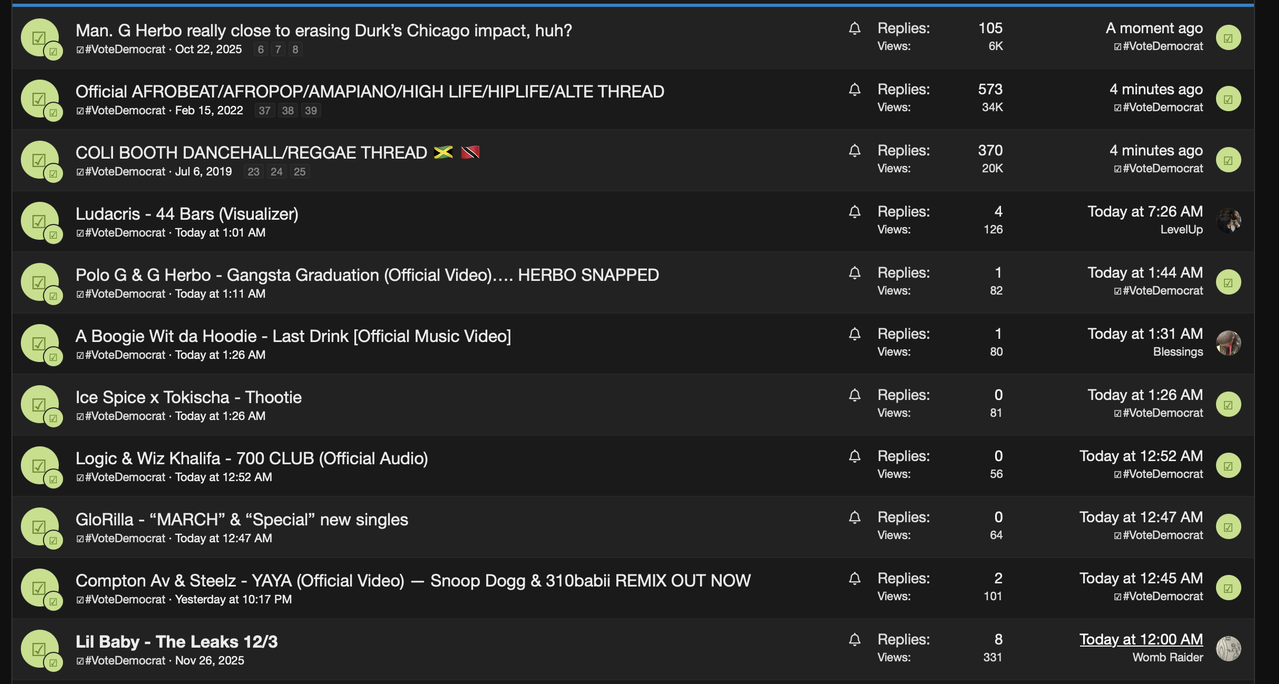Click Blessings' last-poster avatar on A Boogie row

click(x=1228, y=343)
